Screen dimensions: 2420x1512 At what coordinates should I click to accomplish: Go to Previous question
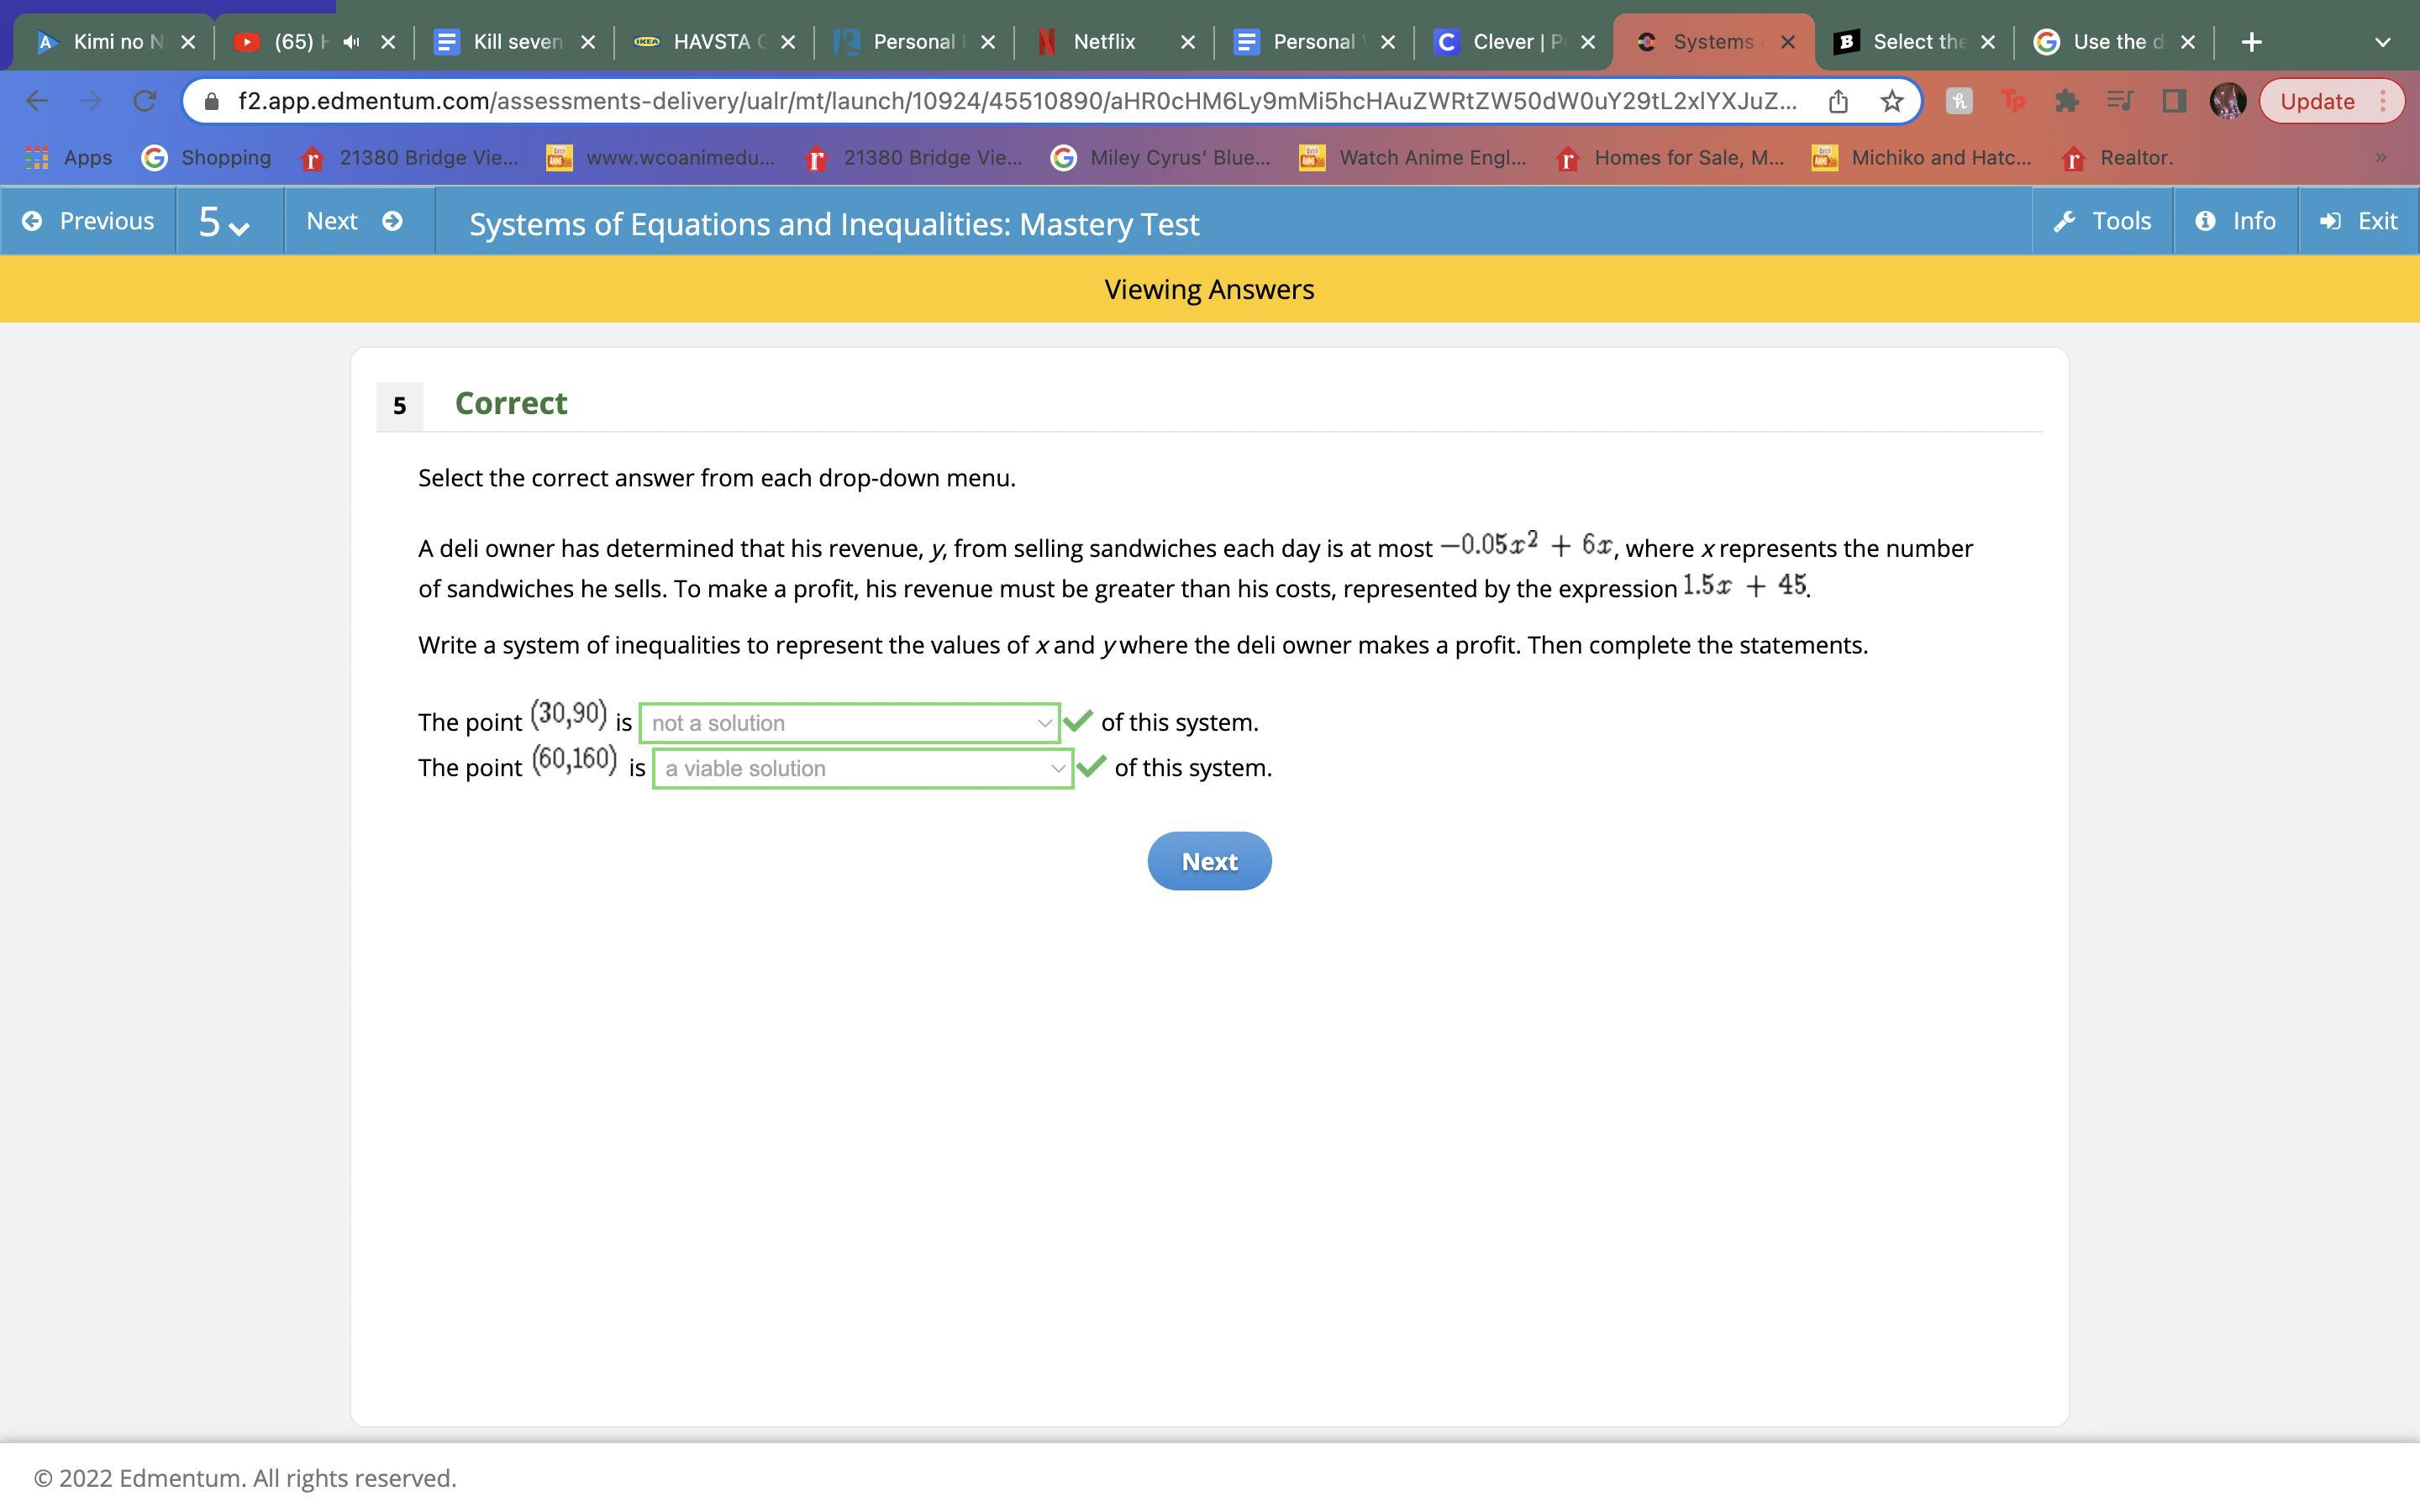pos(88,221)
